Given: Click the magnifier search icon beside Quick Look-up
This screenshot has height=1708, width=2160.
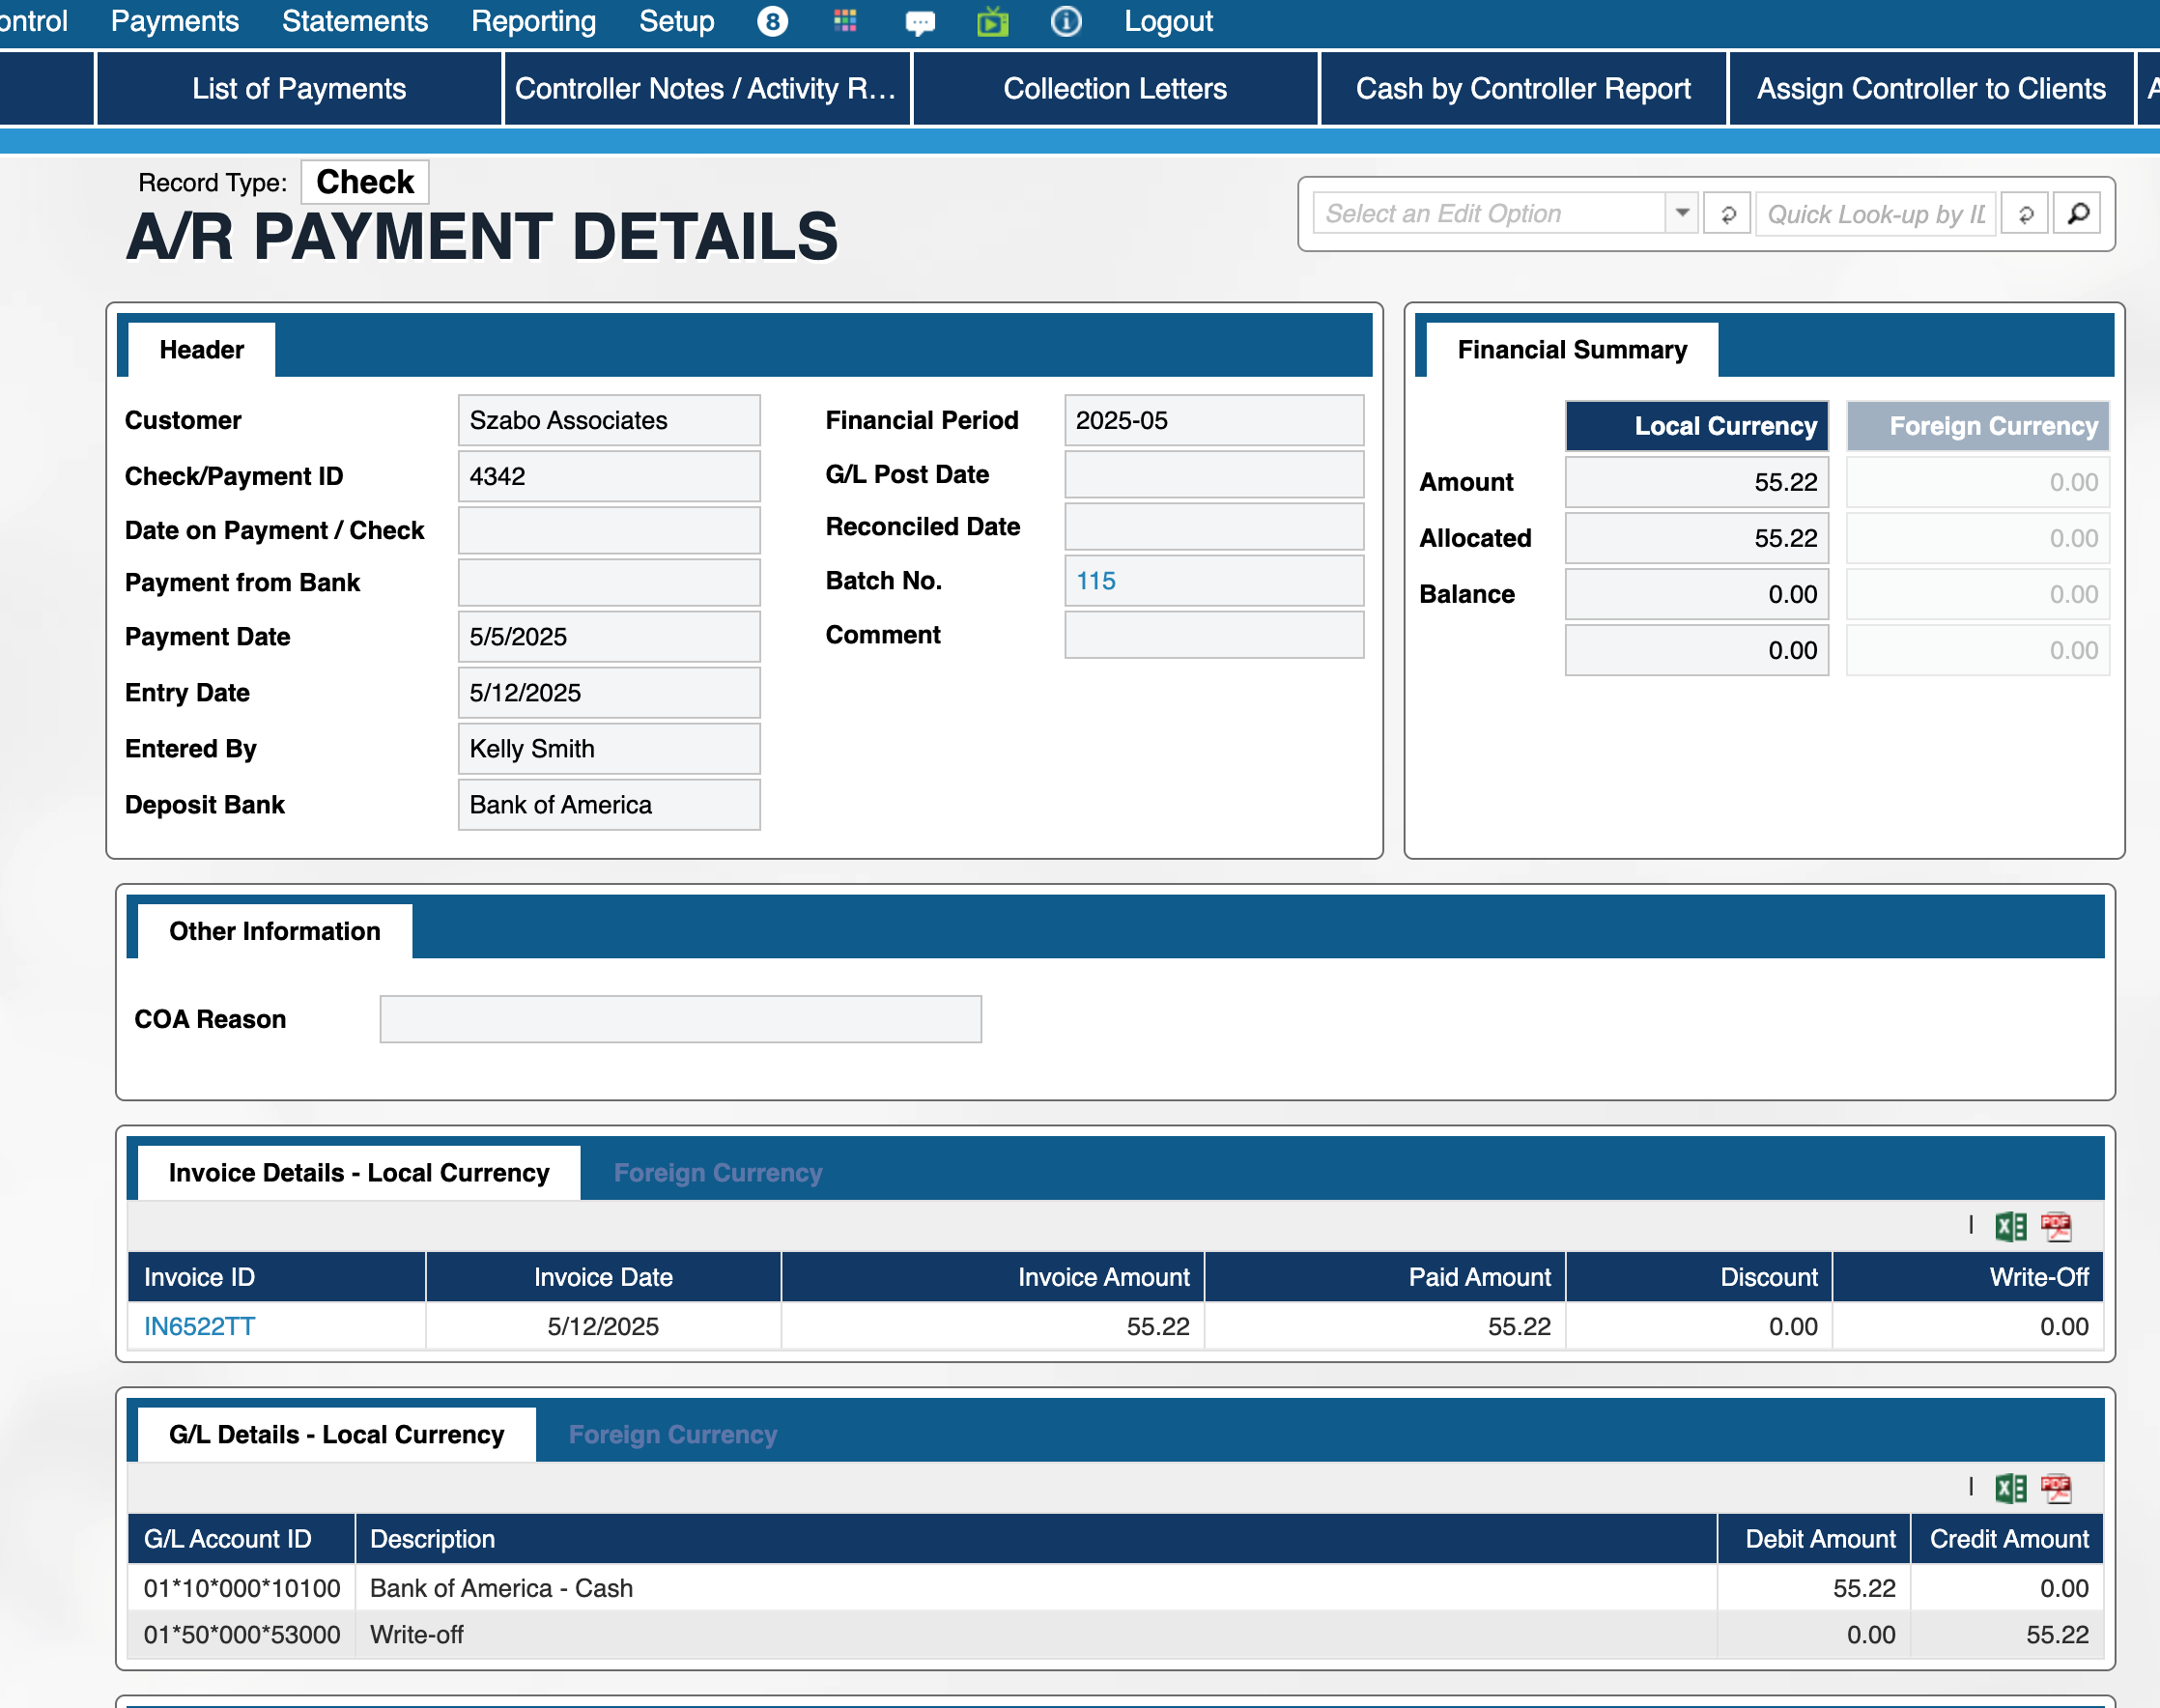Looking at the screenshot, I should (2077, 213).
